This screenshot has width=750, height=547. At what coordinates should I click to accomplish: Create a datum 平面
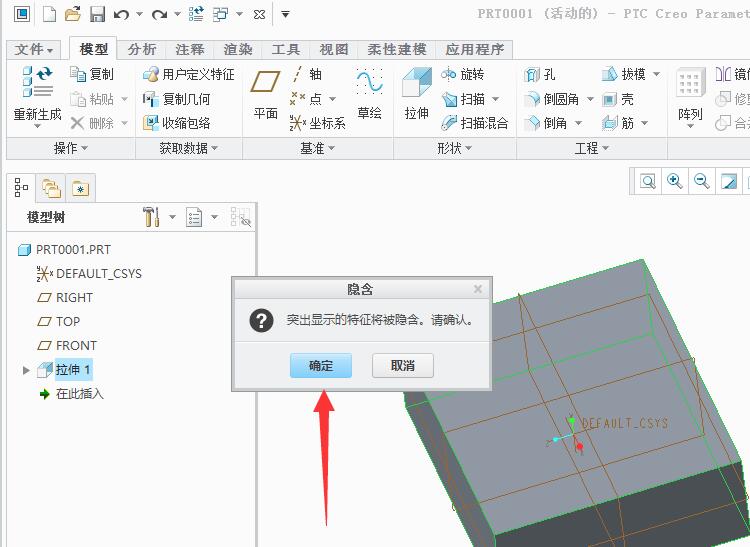[265, 95]
